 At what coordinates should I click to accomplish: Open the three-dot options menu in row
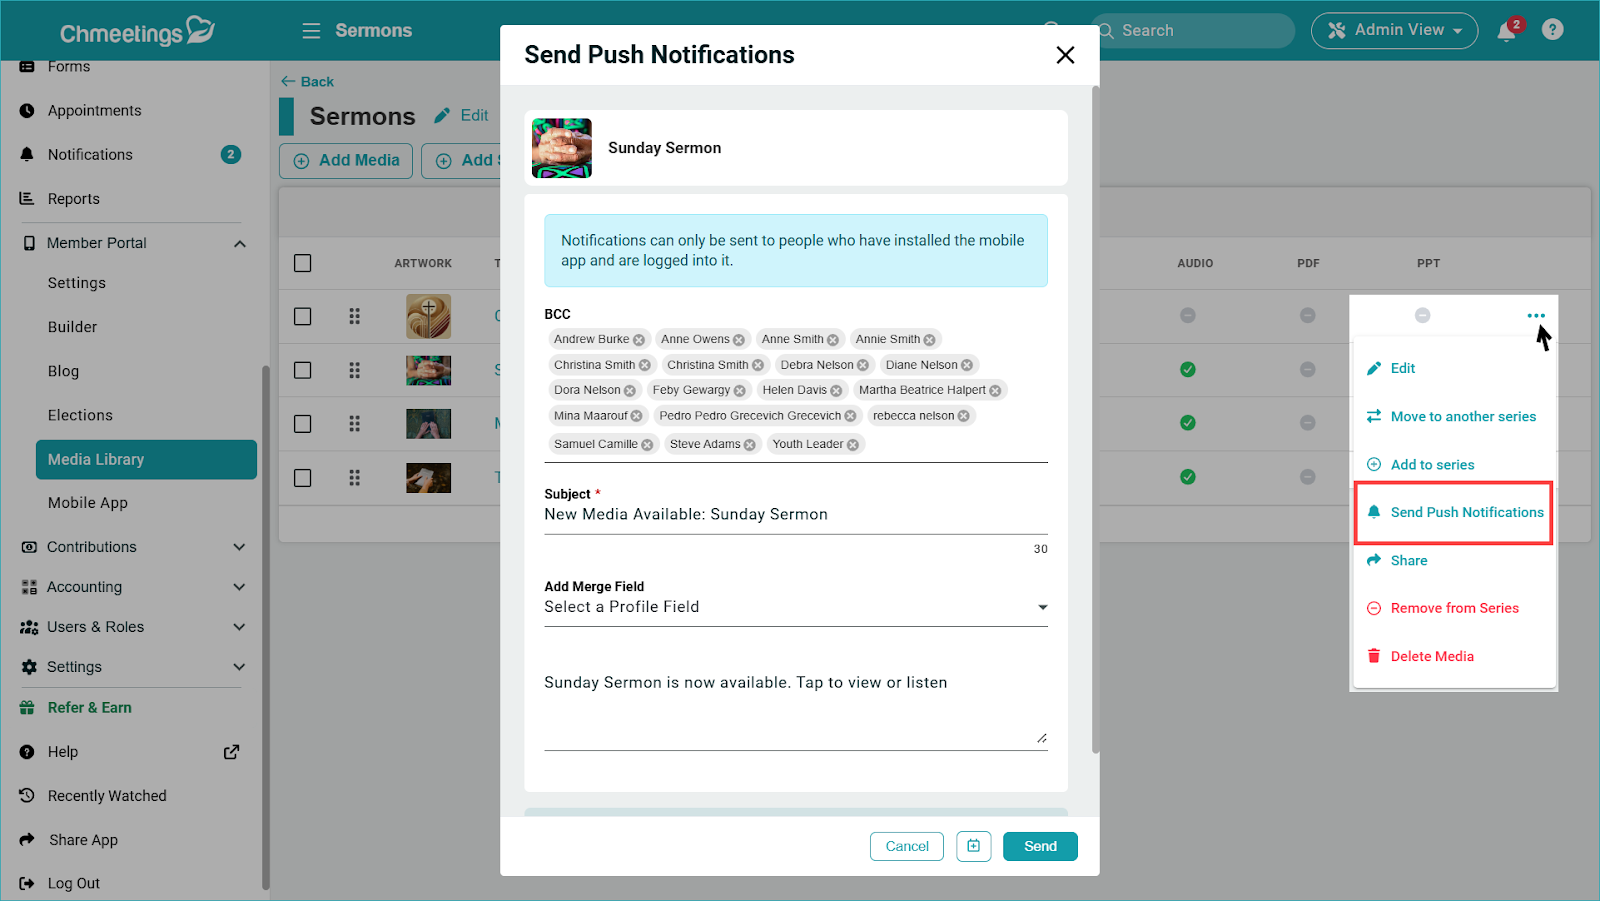coord(1535,316)
